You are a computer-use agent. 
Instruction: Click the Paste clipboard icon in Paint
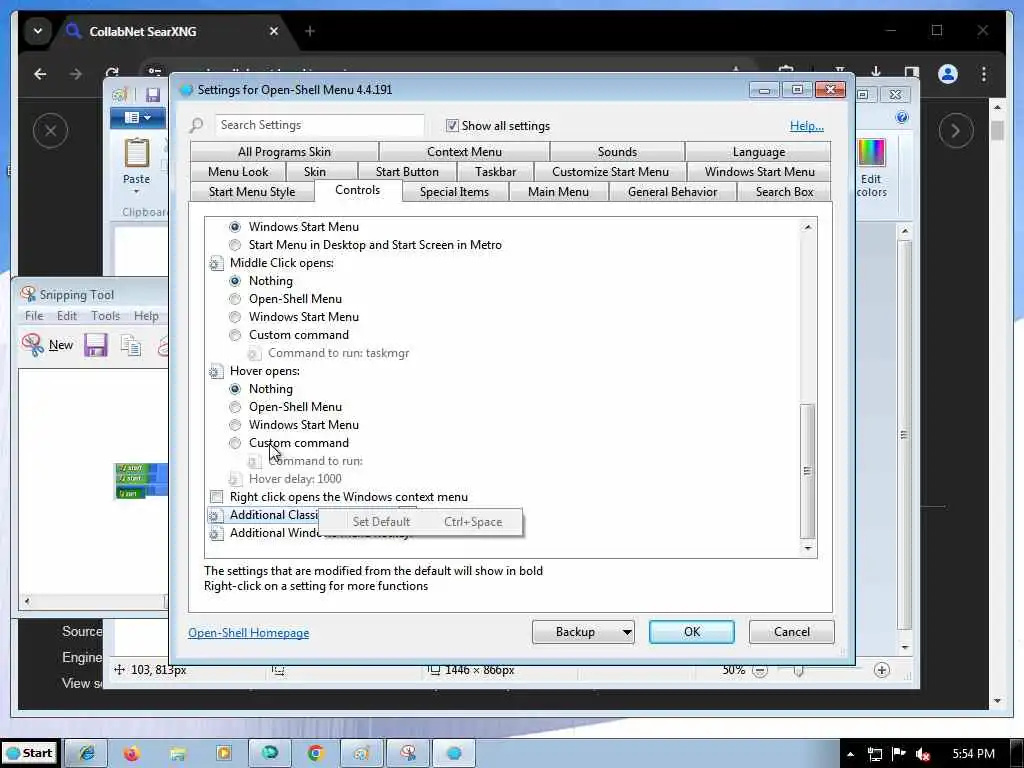(136, 153)
